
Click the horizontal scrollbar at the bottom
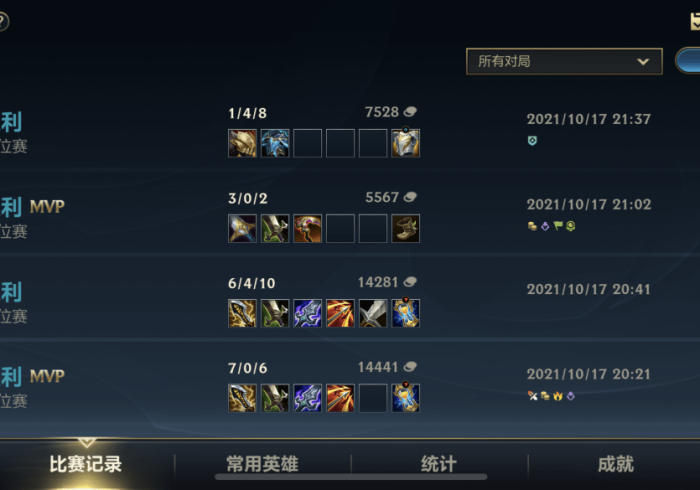(x=351, y=477)
